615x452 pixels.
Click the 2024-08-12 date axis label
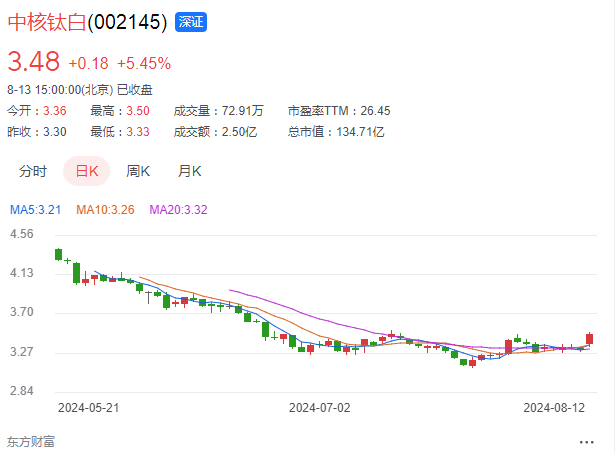pyautogui.click(x=554, y=408)
